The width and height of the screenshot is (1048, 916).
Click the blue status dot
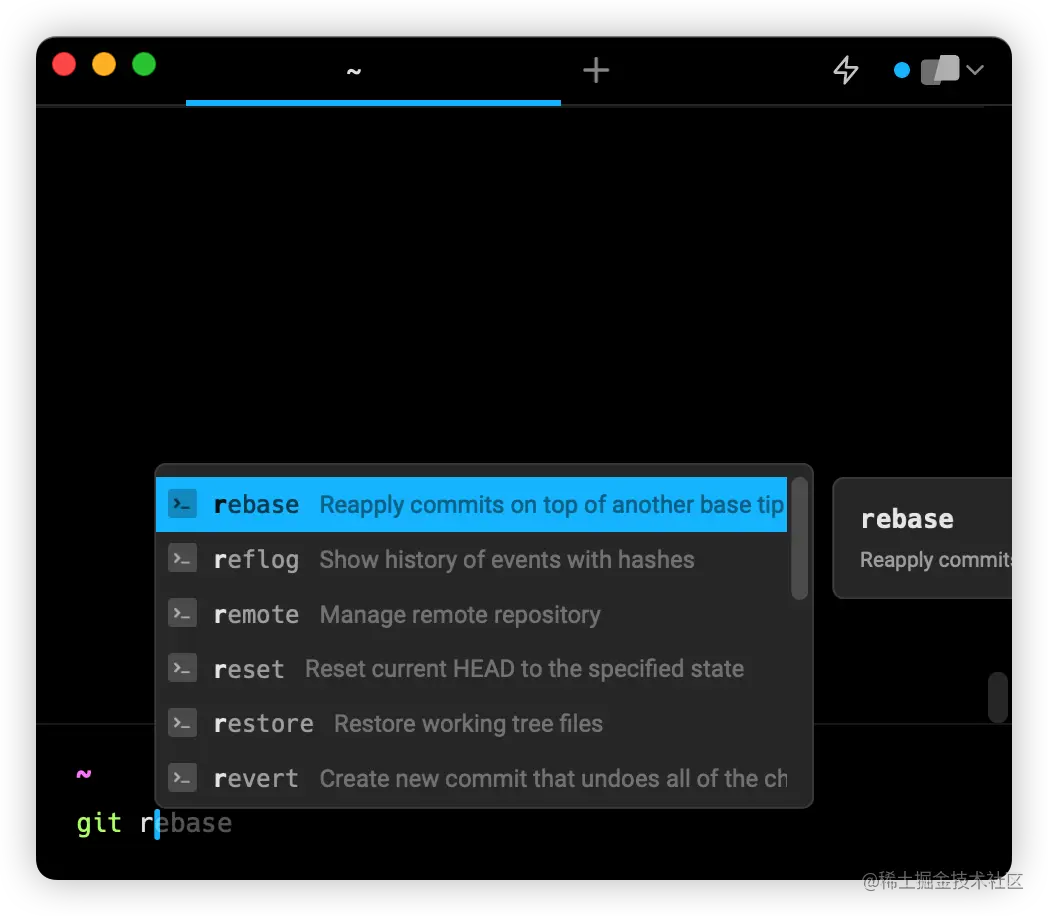pyautogui.click(x=902, y=70)
